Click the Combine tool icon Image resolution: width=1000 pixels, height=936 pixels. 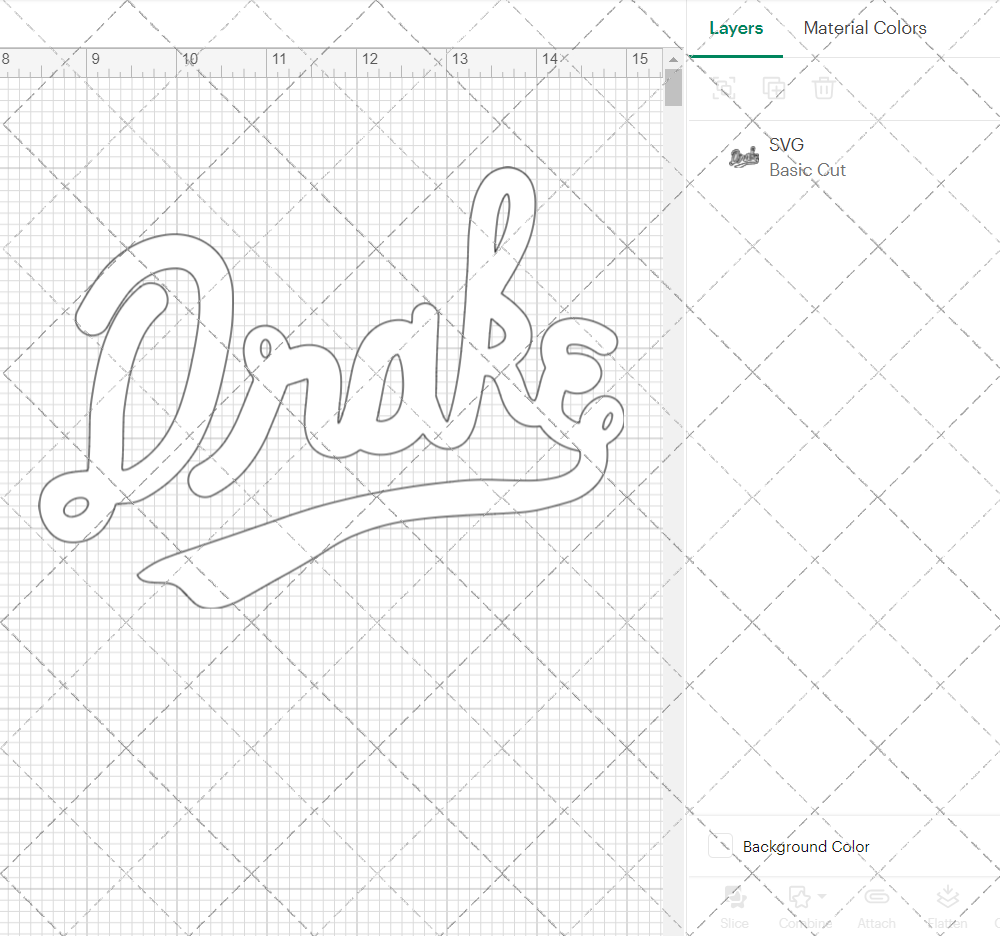[x=800, y=897]
